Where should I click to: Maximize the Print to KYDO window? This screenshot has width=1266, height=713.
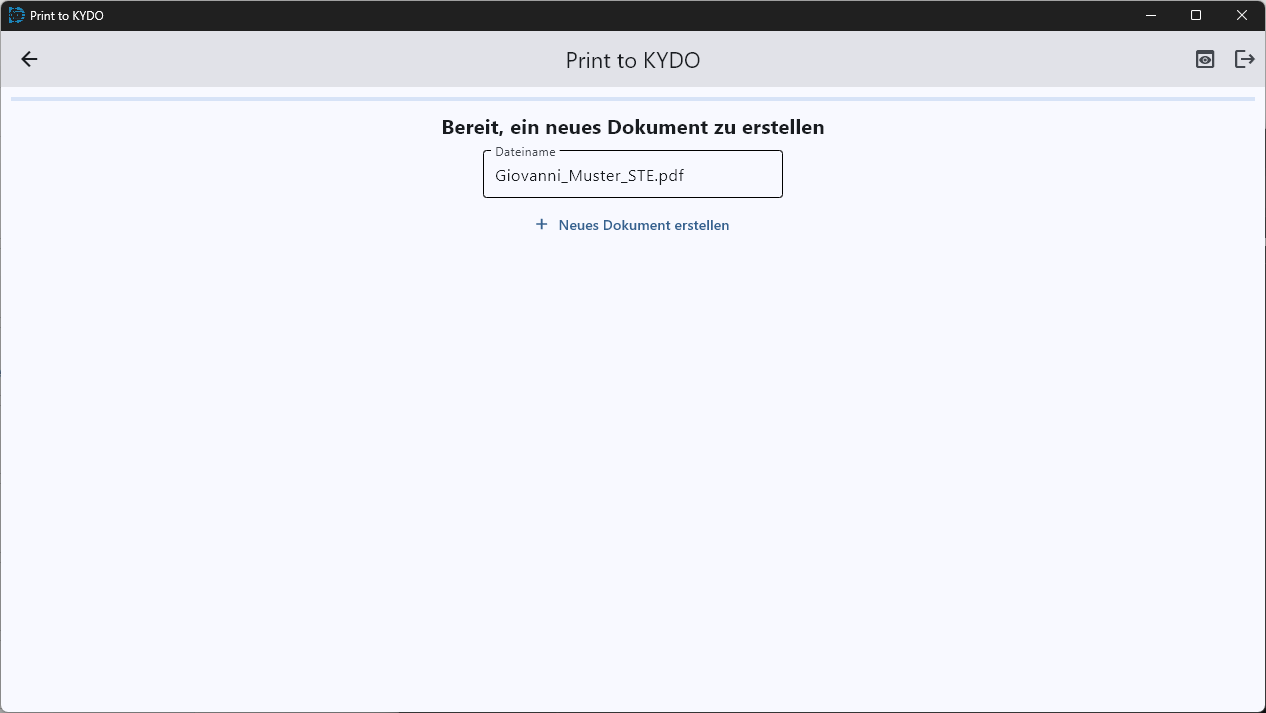pos(1196,15)
